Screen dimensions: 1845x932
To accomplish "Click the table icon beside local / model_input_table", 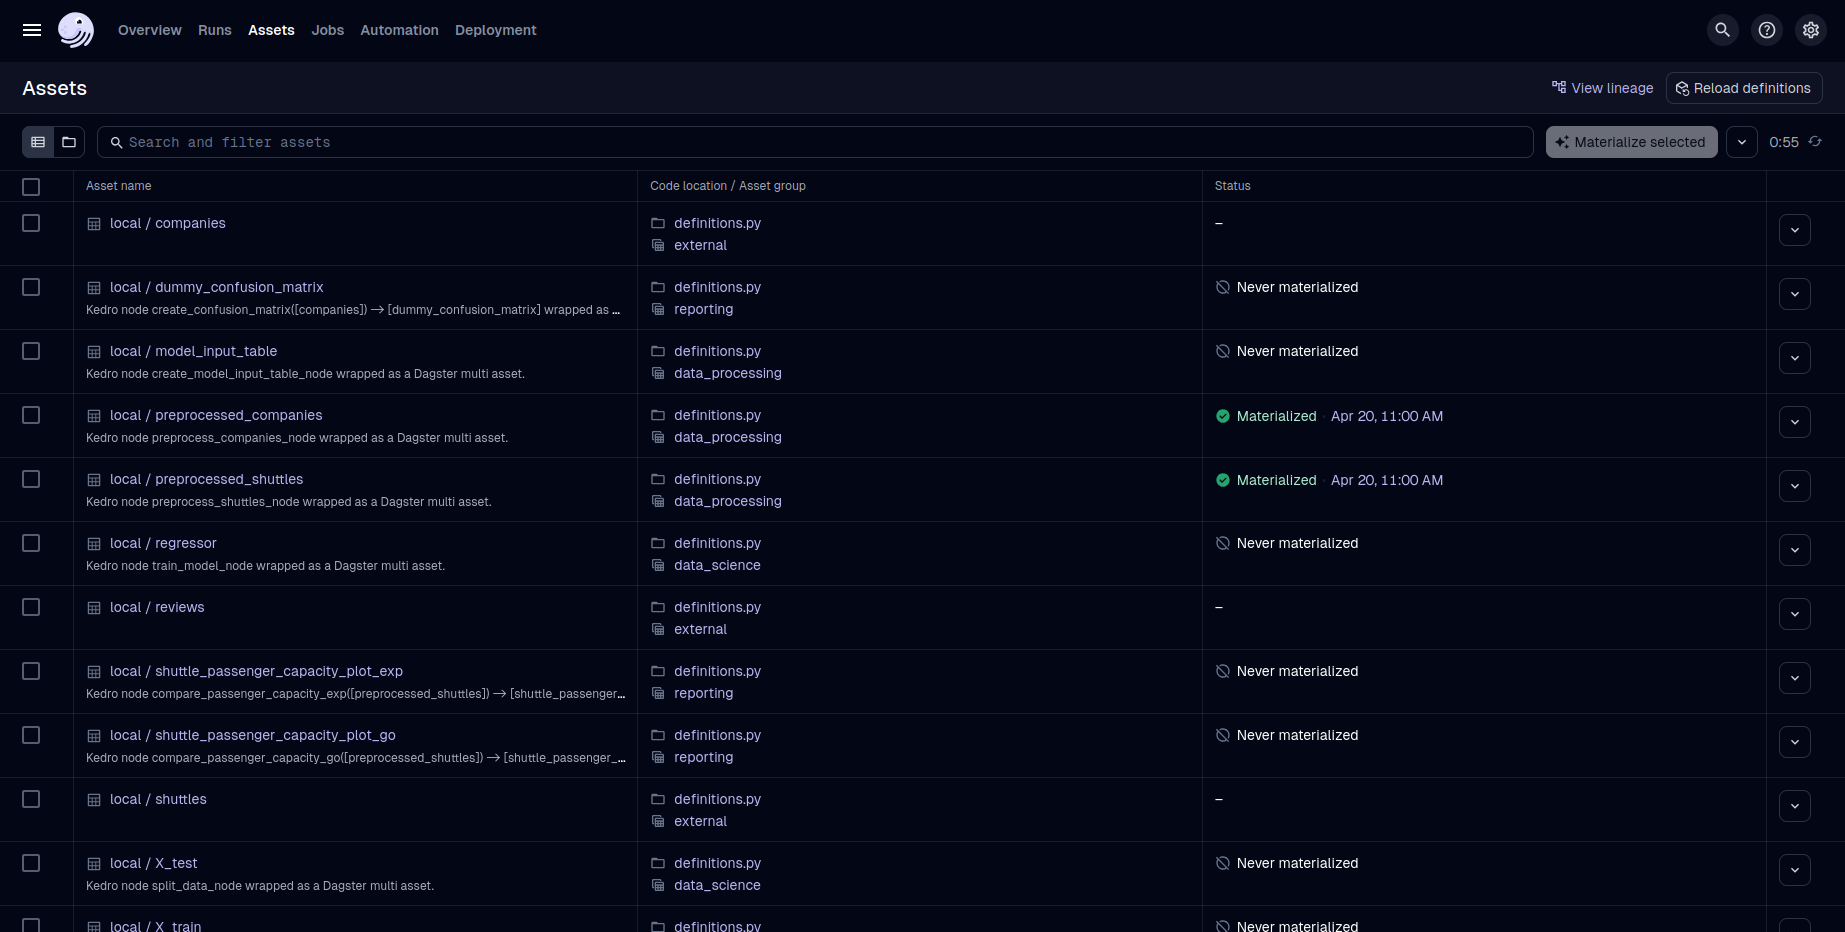I will (x=94, y=352).
